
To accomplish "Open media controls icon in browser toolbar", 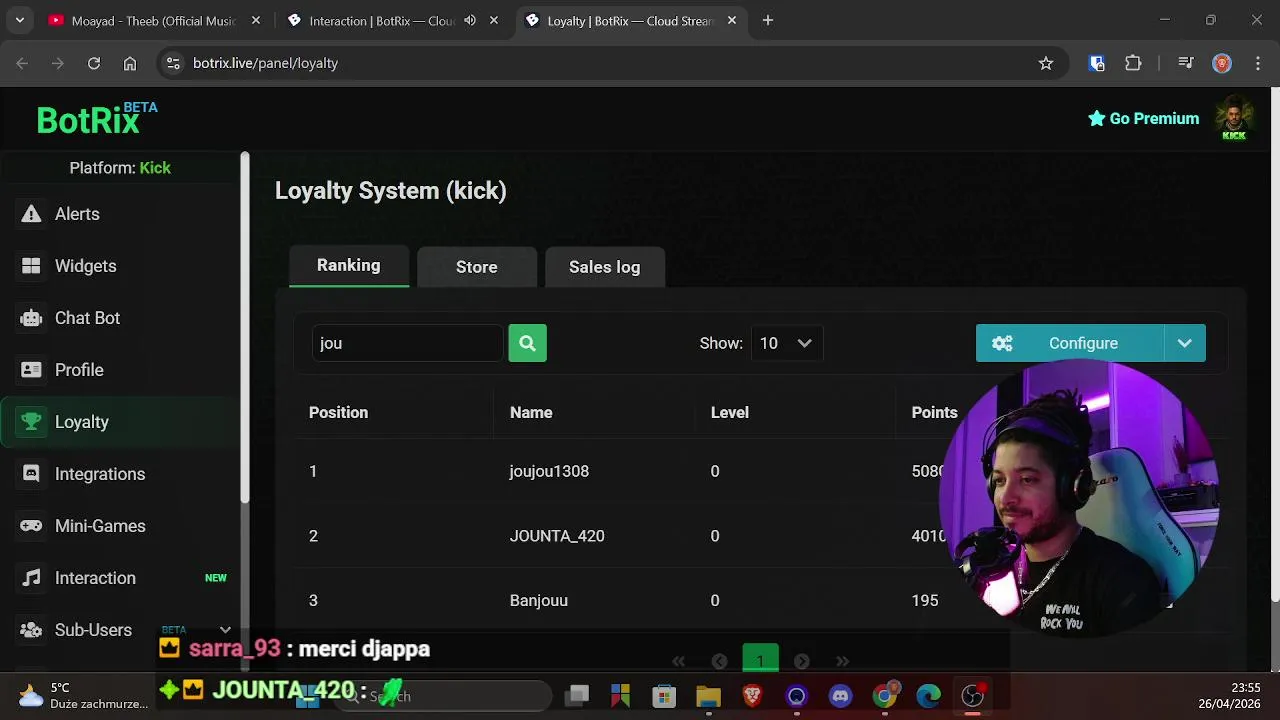I will point(1186,63).
